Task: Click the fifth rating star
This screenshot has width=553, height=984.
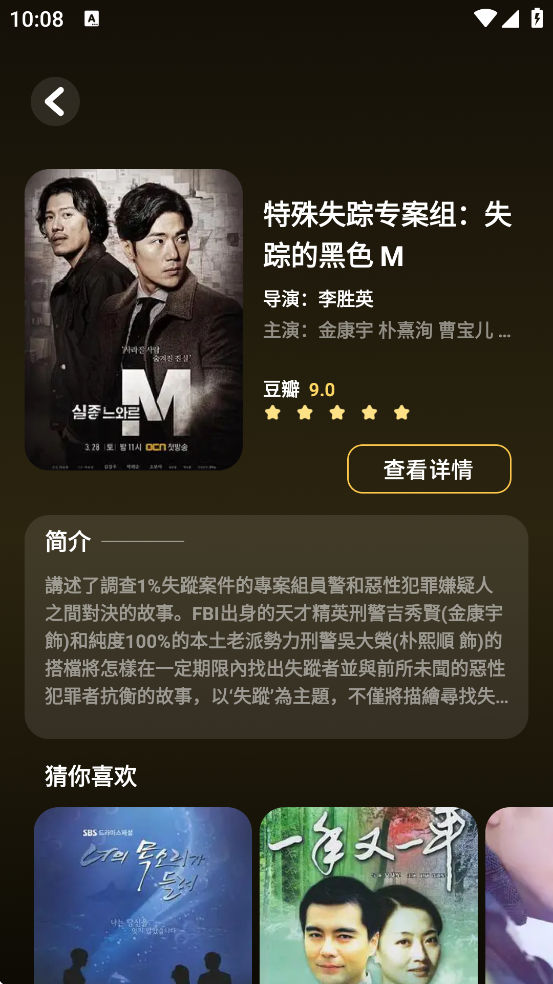Action: click(402, 412)
